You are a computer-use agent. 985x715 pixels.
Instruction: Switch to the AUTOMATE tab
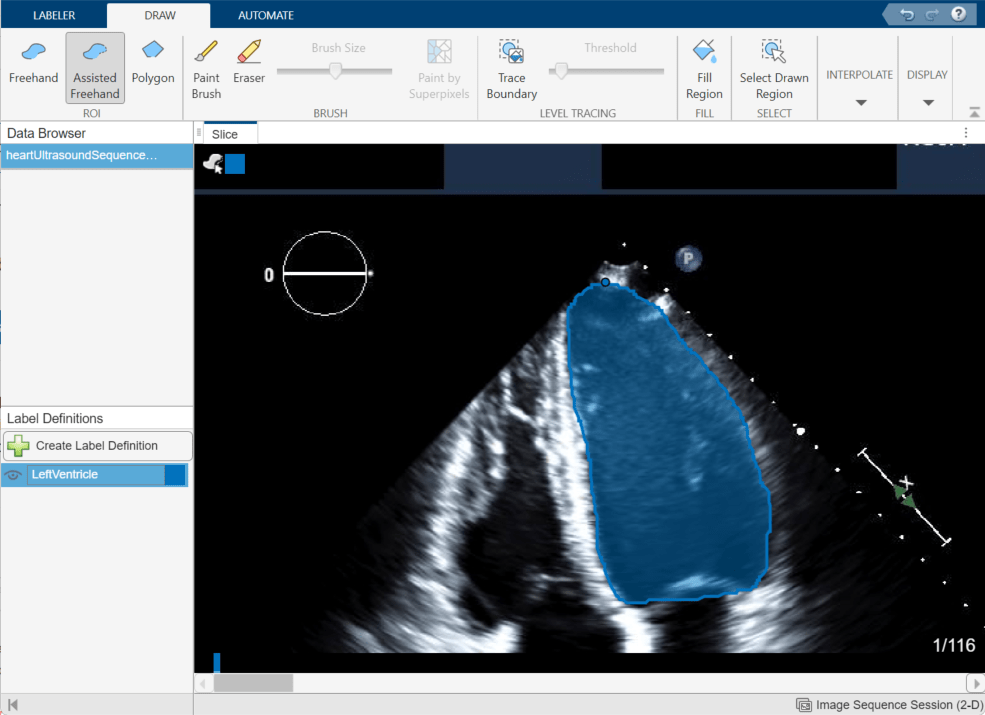(x=265, y=15)
